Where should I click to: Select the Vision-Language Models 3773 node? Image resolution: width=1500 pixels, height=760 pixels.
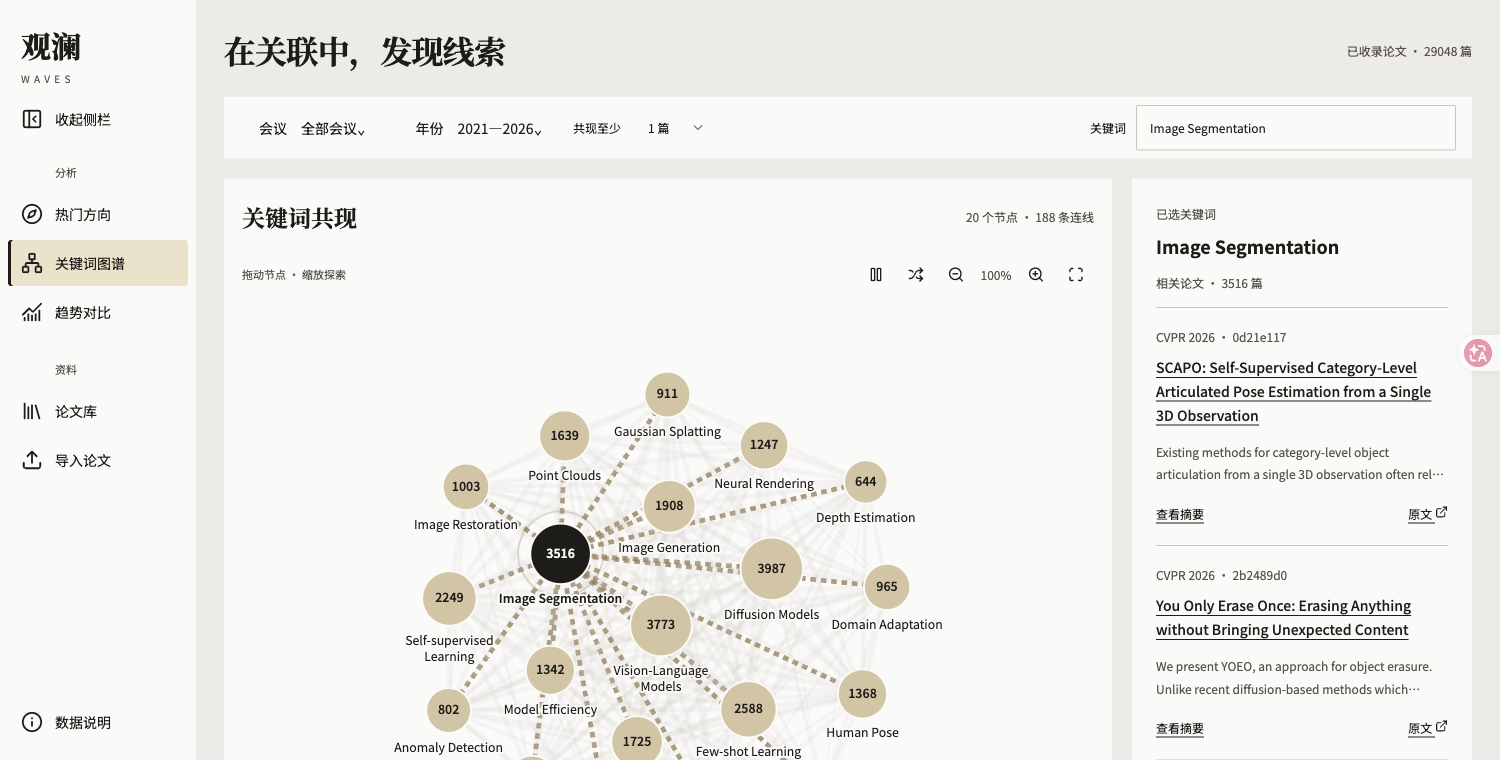(661, 624)
